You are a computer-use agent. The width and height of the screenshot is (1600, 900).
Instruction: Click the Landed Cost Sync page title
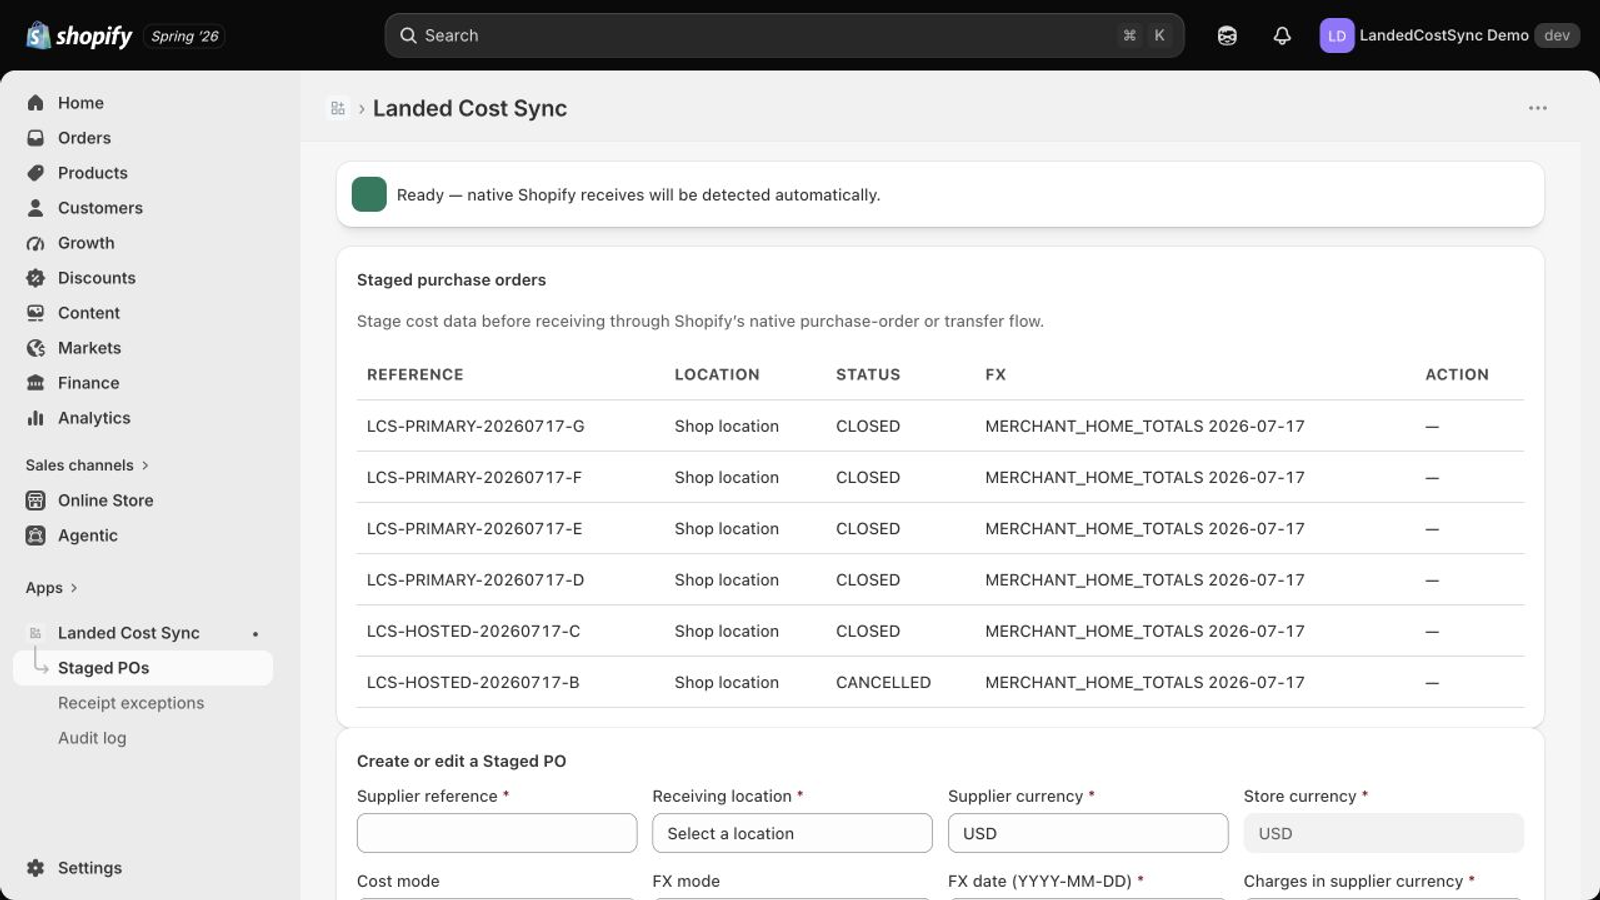coord(470,108)
